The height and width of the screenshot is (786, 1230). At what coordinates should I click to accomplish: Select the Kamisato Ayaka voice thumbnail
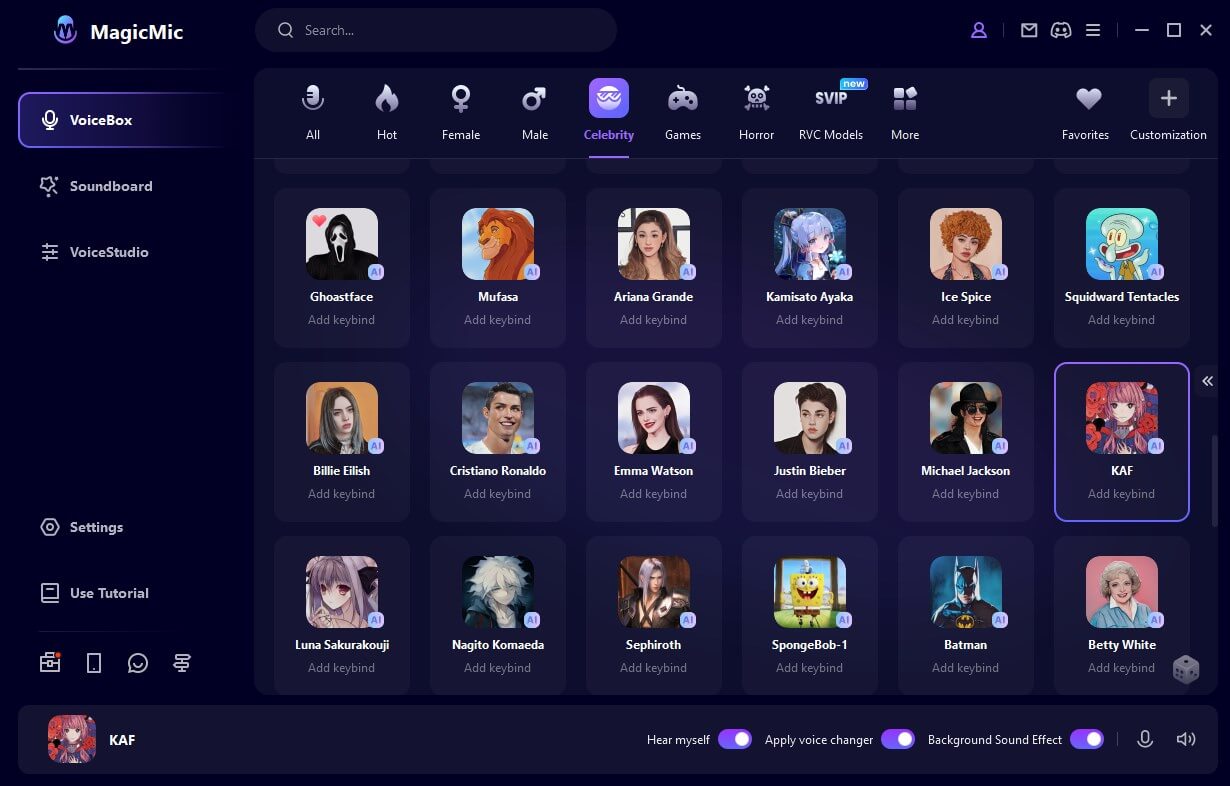click(810, 244)
